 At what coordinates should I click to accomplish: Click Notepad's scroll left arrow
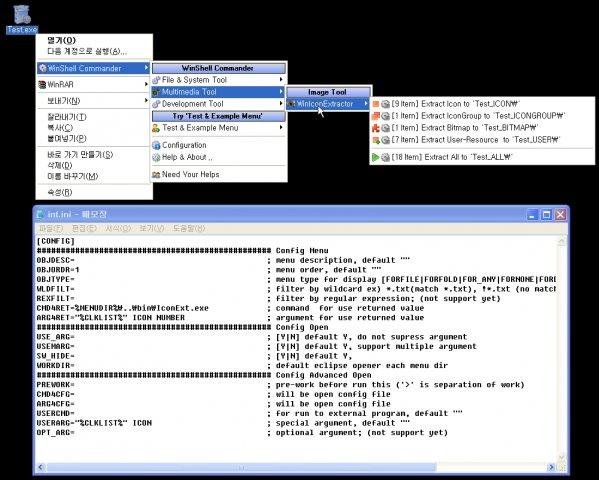pyautogui.click(x=41, y=467)
